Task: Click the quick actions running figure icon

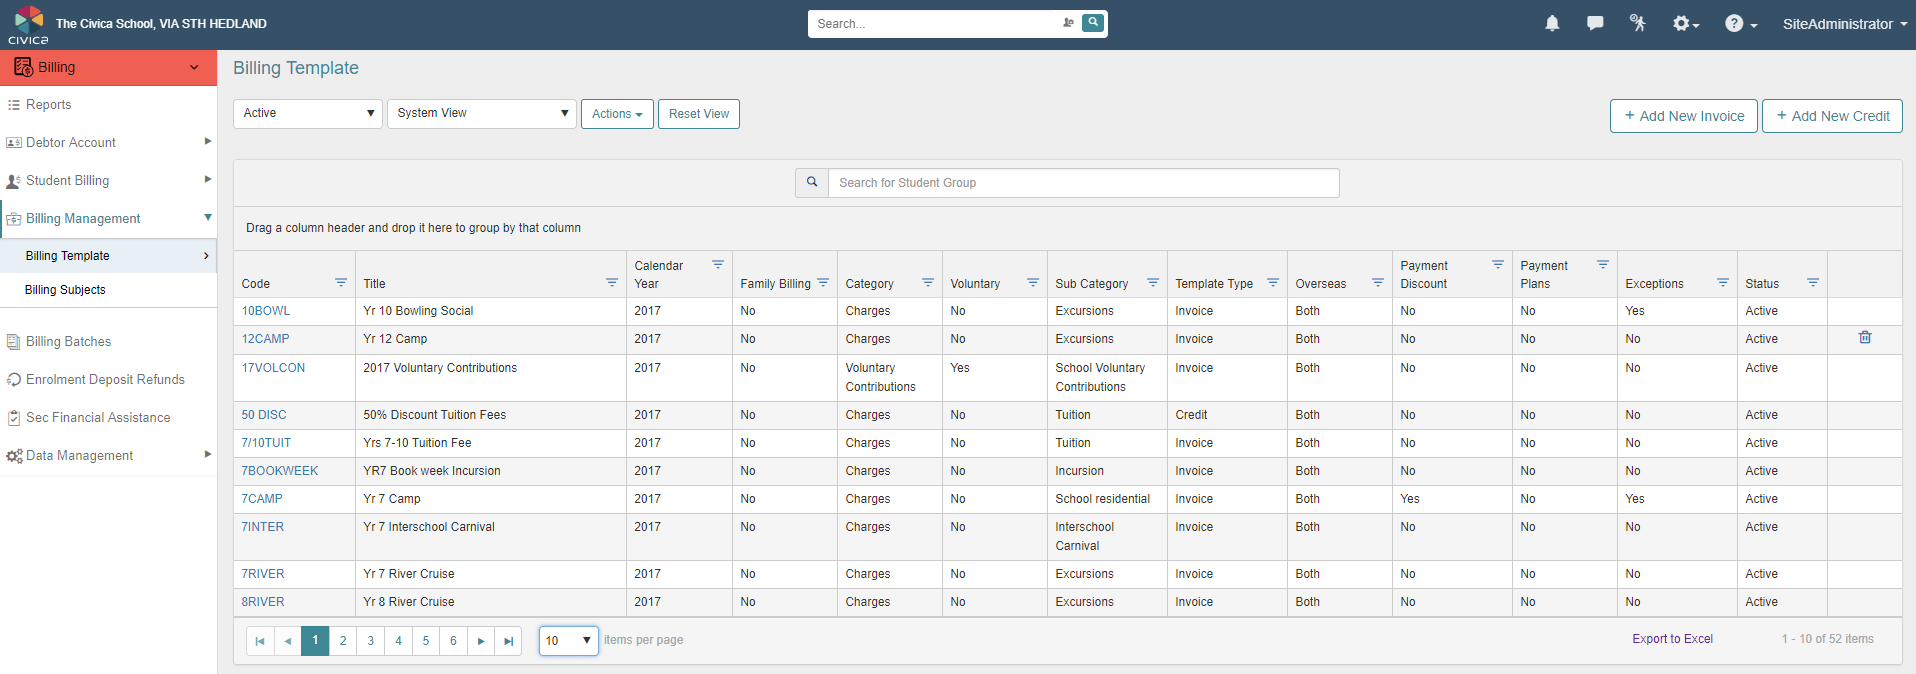Action: [1638, 23]
